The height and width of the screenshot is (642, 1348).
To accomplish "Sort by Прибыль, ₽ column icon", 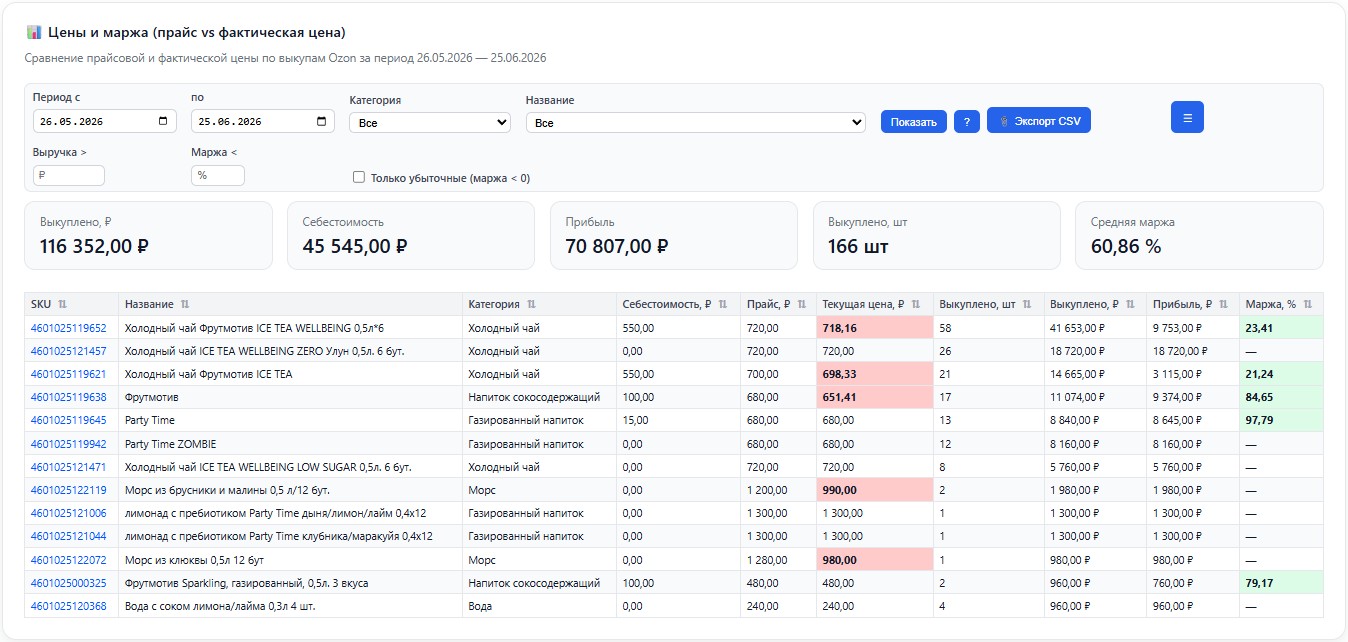I will pos(1221,304).
